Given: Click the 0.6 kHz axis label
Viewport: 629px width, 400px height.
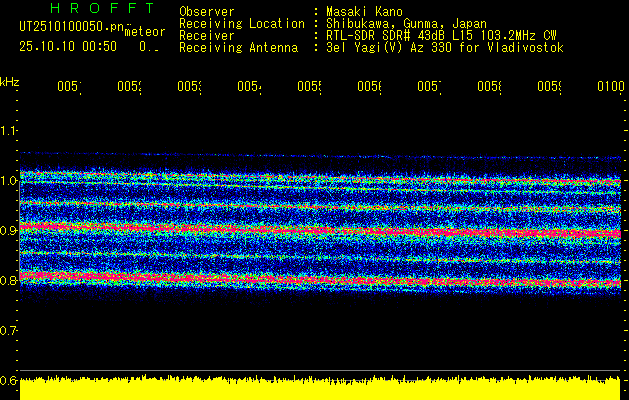Looking at the screenshot, I should pyautogui.click(x=9, y=380).
